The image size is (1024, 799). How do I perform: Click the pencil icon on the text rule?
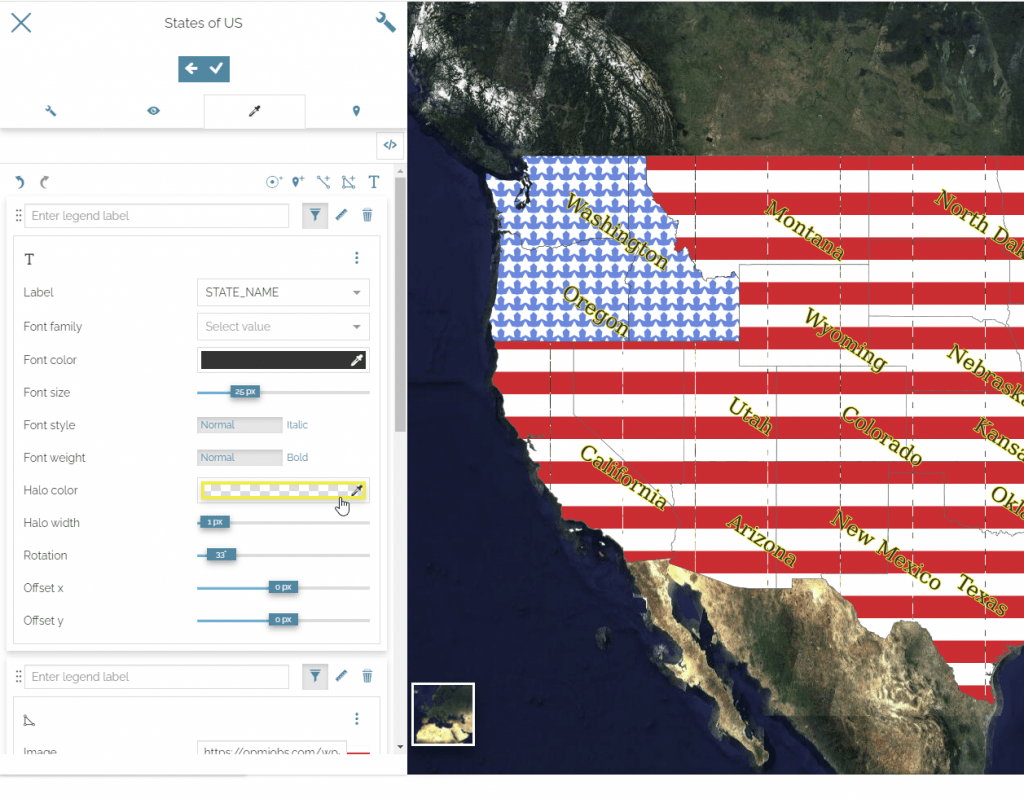[342, 215]
